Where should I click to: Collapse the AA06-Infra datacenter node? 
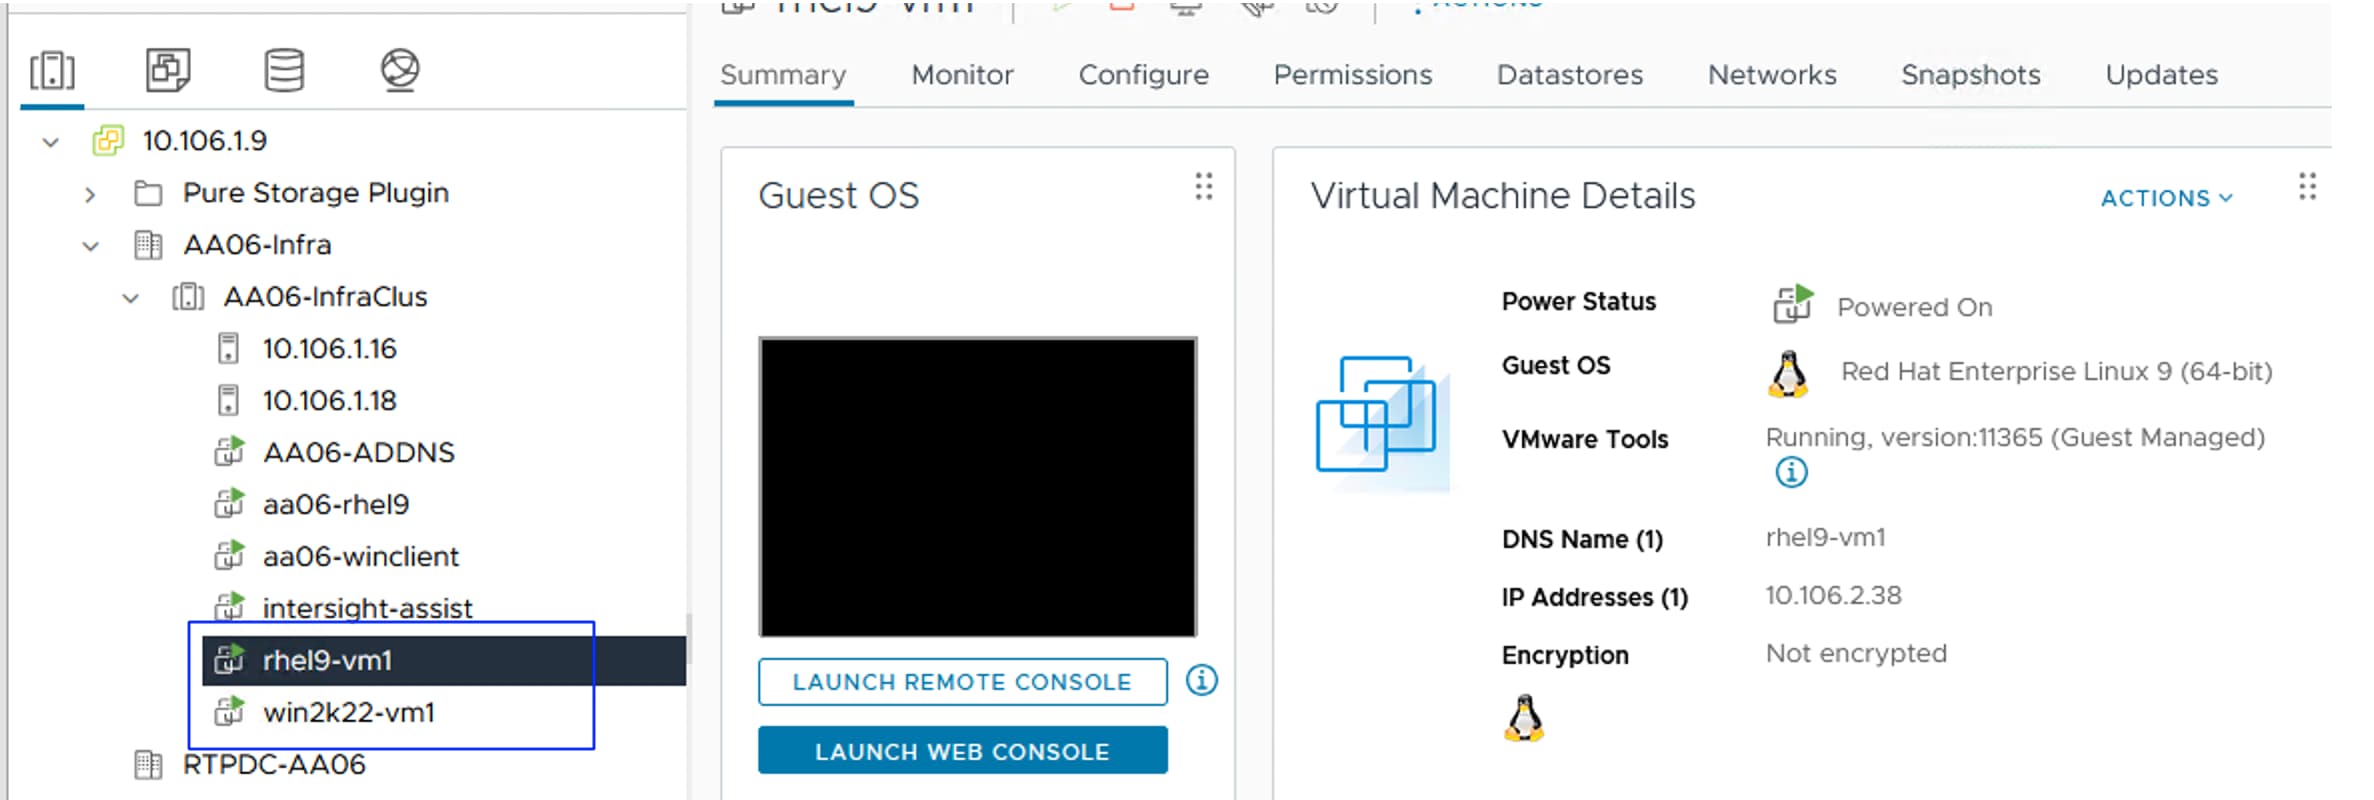click(x=91, y=245)
